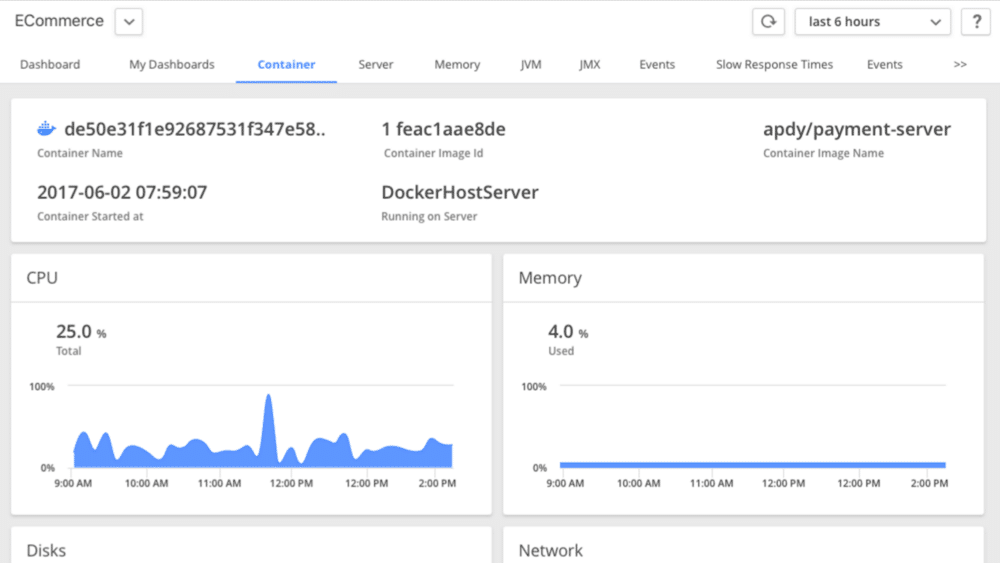
Task: Click the apdy/payment-server image name
Action: 857,129
